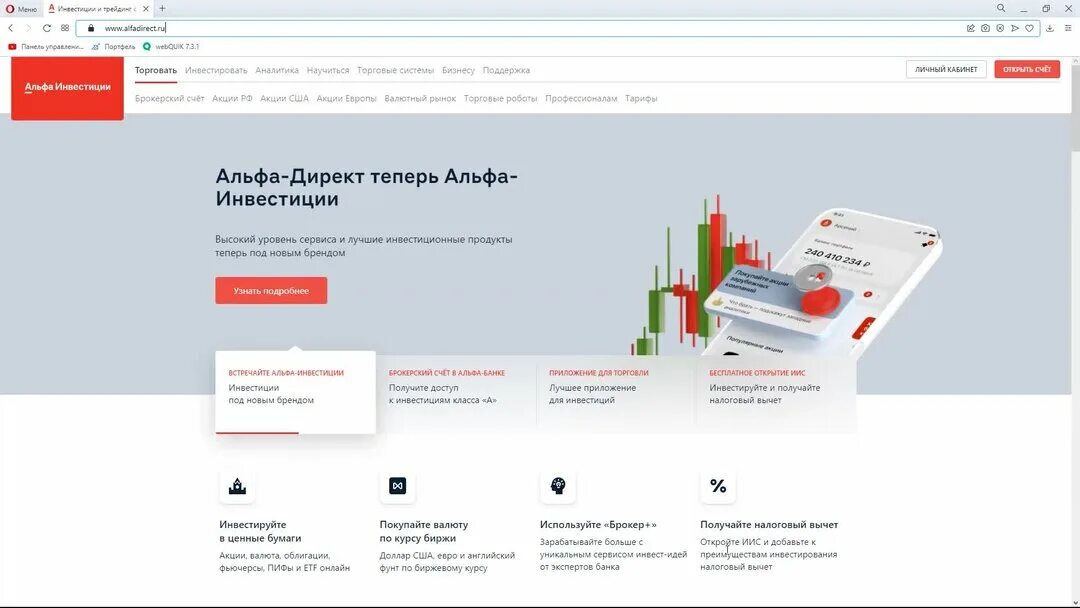Image resolution: width=1080 pixels, height=608 pixels.
Task: Close the Инвестиции и трейдинг browser tab
Action: [x=146, y=9]
